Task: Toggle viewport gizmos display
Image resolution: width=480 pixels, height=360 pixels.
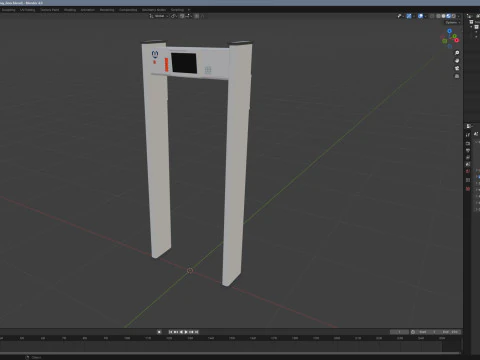Action: click(409, 16)
